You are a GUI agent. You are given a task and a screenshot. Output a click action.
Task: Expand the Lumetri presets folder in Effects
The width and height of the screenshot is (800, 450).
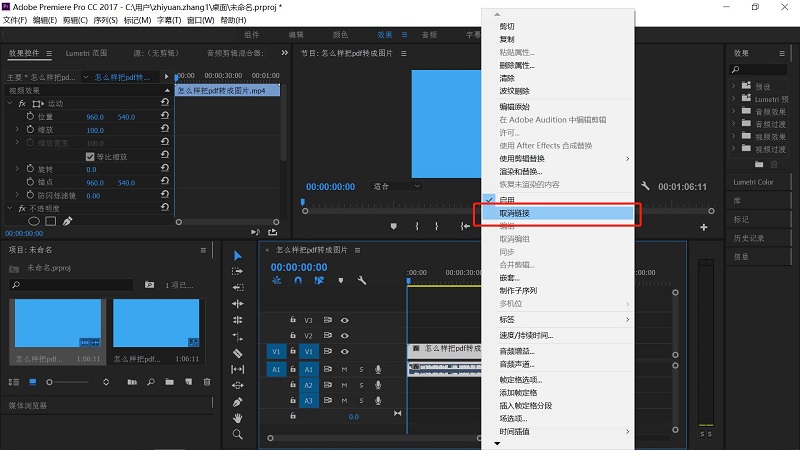734,98
